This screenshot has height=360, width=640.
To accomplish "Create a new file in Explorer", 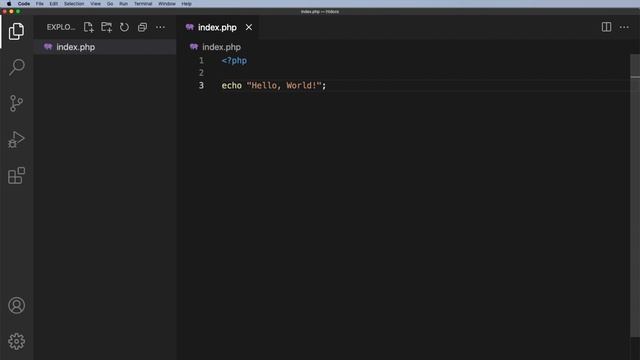I will click(88, 27).
